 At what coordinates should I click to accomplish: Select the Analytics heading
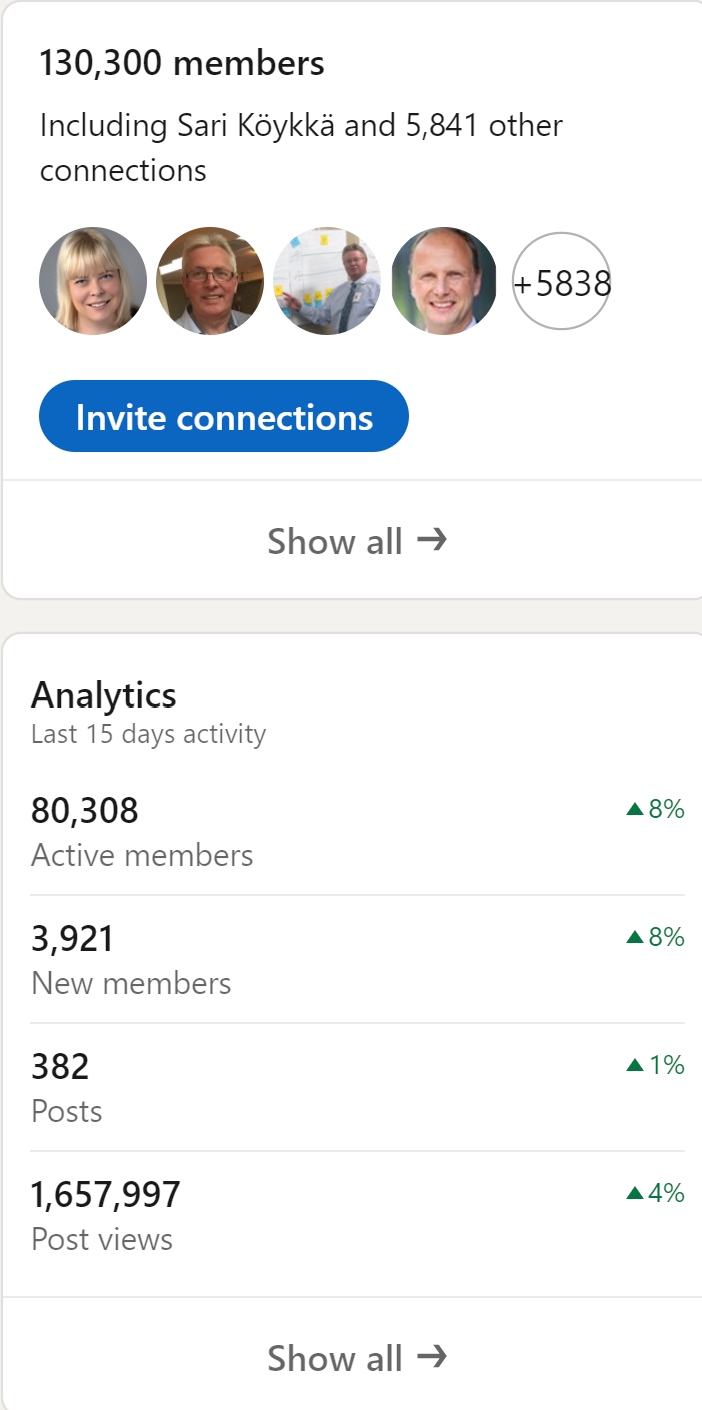(104, 694)
